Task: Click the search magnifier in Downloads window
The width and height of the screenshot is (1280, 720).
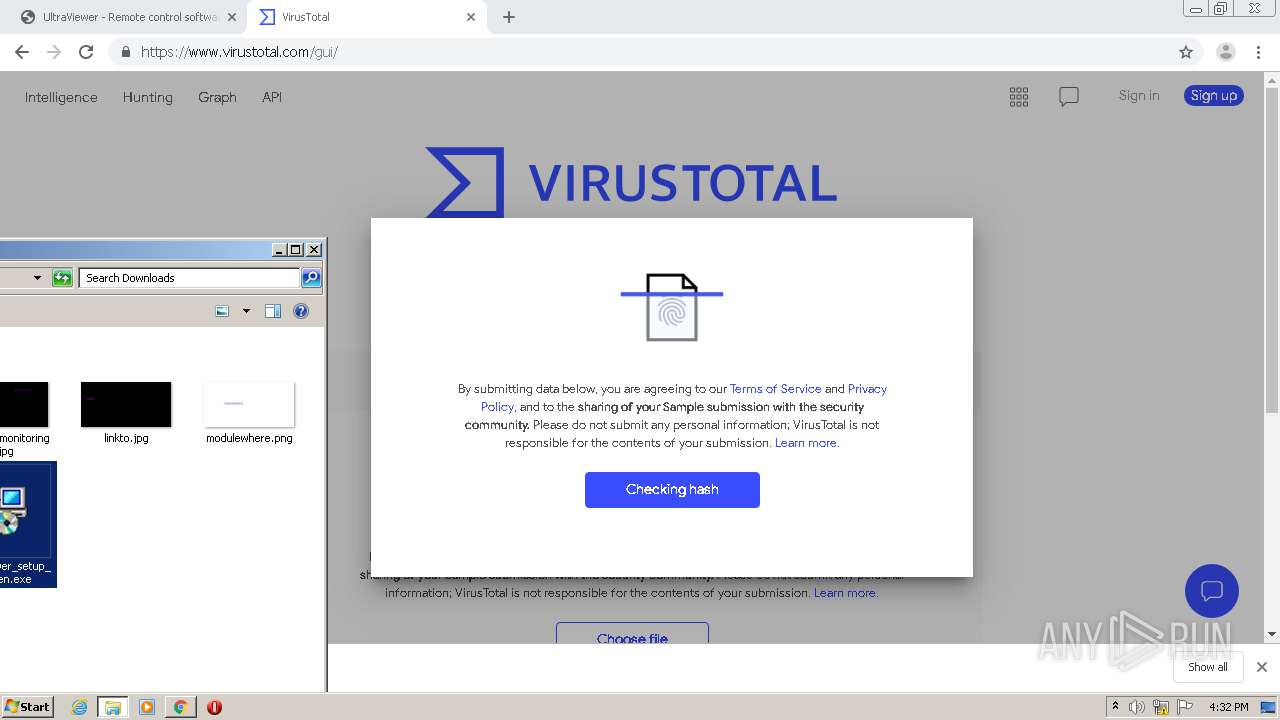Action: 311,278
